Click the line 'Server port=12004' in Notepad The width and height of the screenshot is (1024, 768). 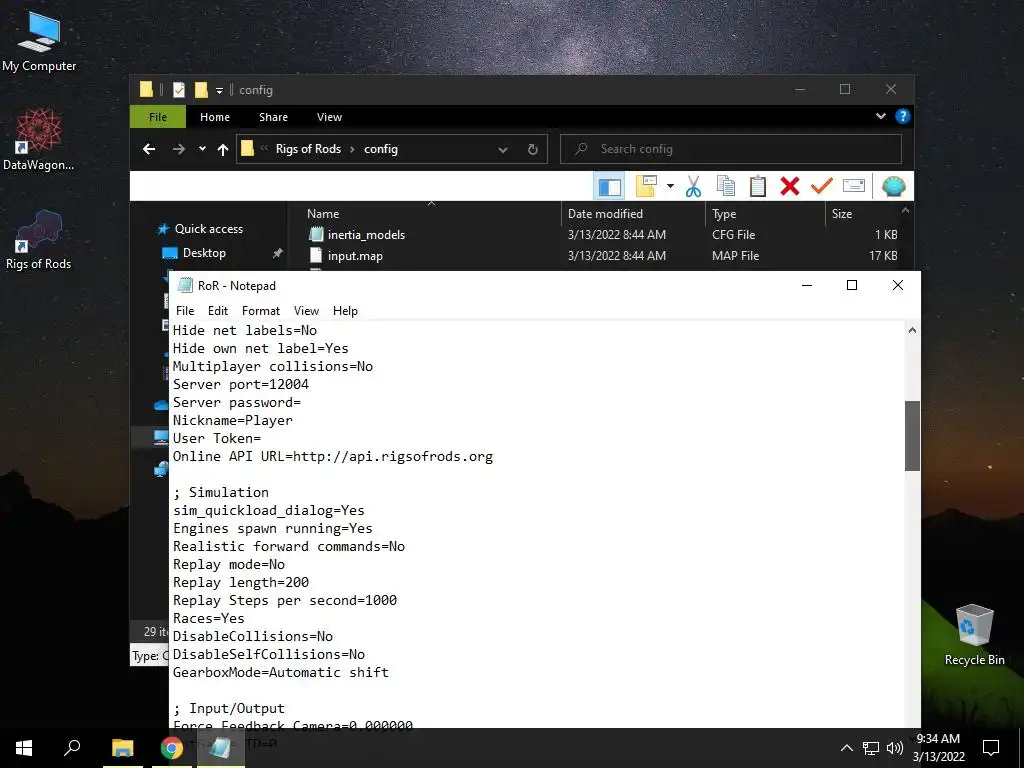click(x=240, y=385)
